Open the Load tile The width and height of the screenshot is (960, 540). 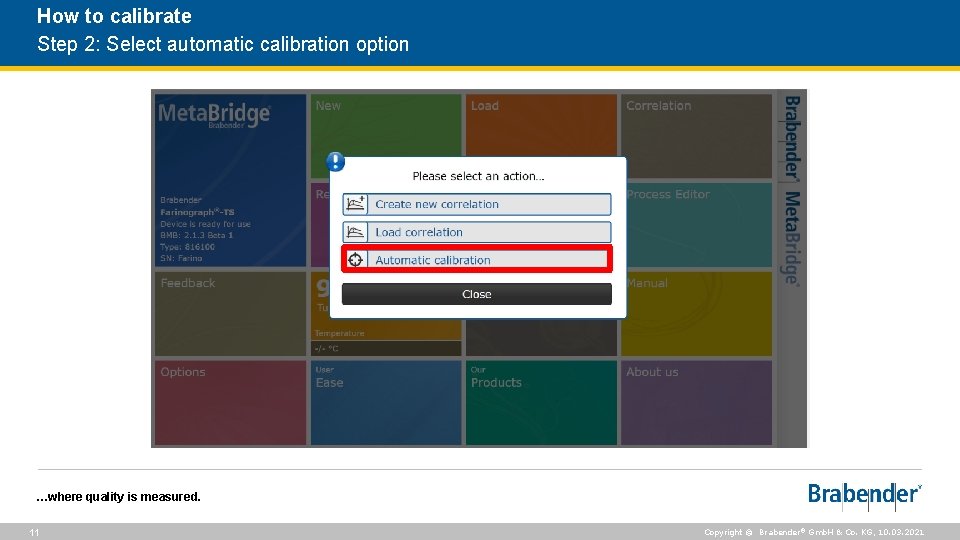click(x=541, y=125)
